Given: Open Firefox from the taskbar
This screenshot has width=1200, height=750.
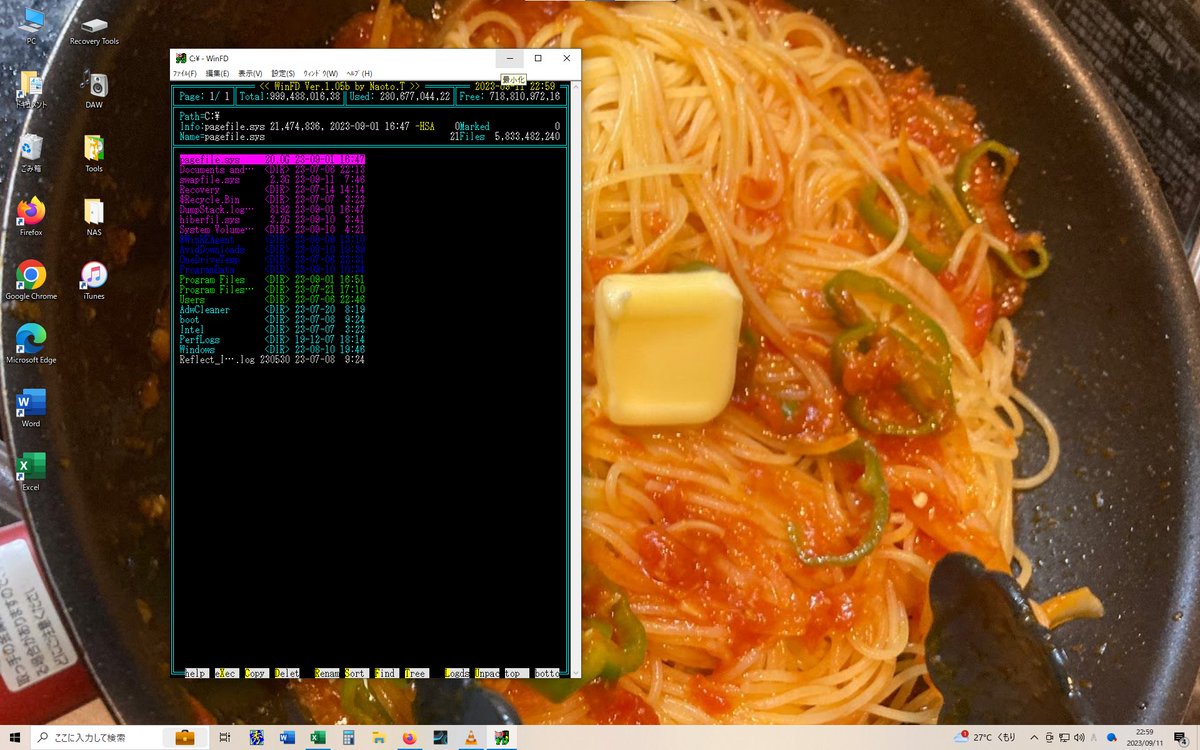Looking at the screenshot, I should 409,737.
